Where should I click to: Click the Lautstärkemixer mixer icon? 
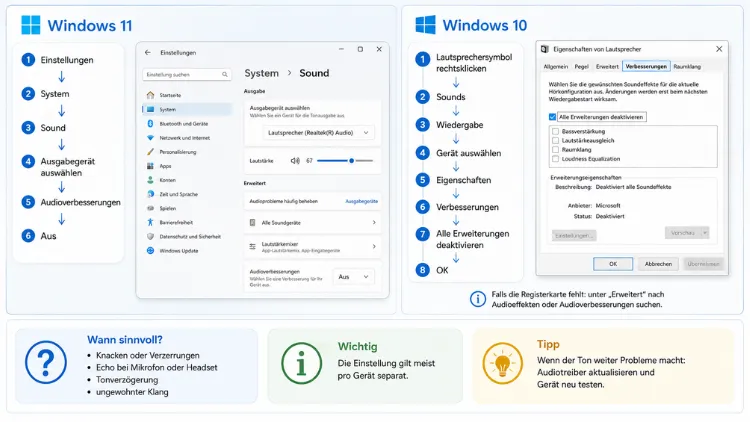point(253,246)
